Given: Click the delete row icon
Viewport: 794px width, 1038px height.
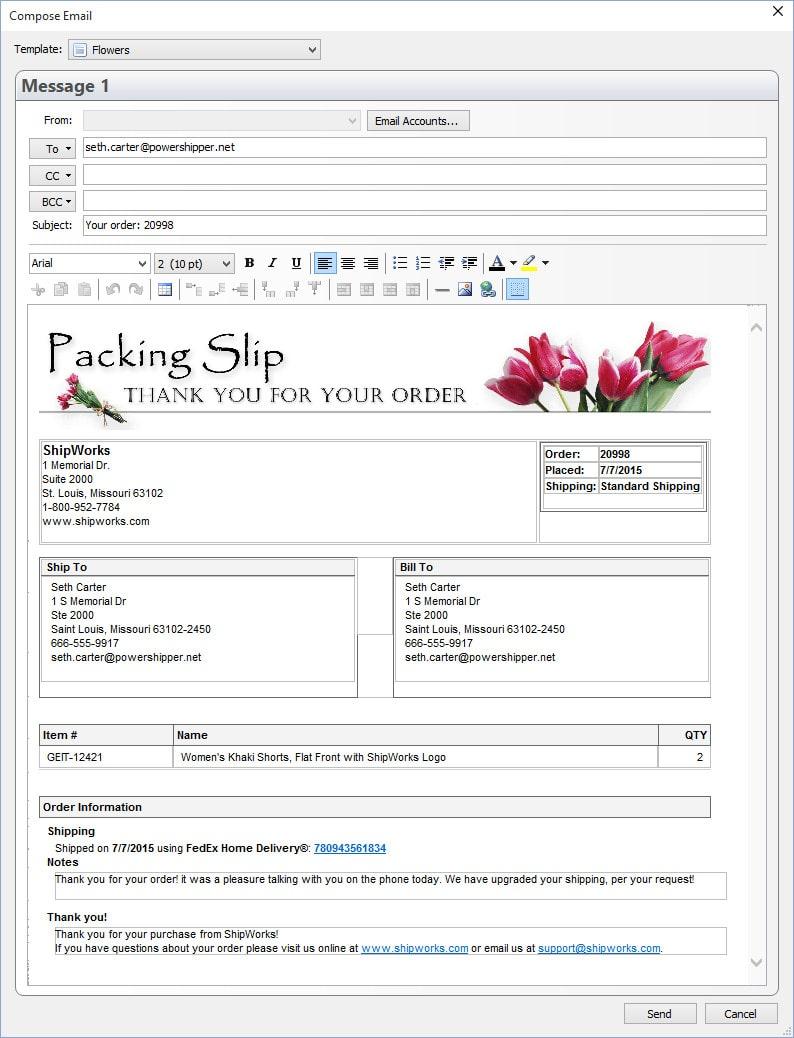Looking at the screenshot, I should (x=240, y=289).
